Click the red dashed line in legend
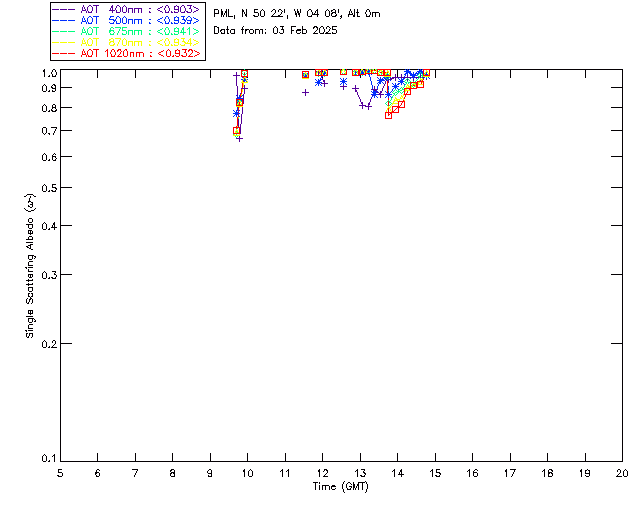 (64, 53)
